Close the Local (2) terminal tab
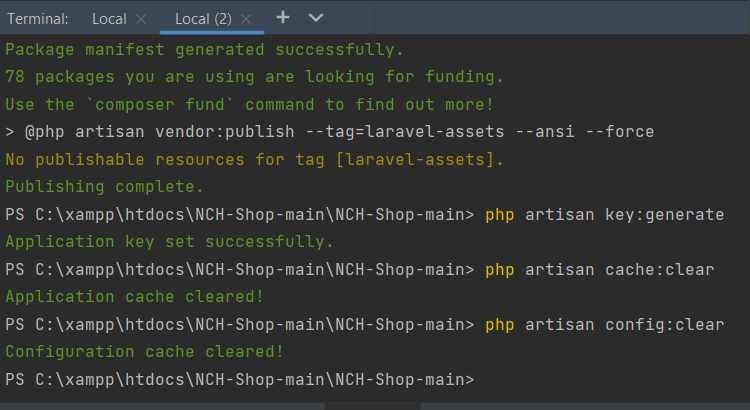The height and width of the screenshot is (410, 750). coord(246,19)
